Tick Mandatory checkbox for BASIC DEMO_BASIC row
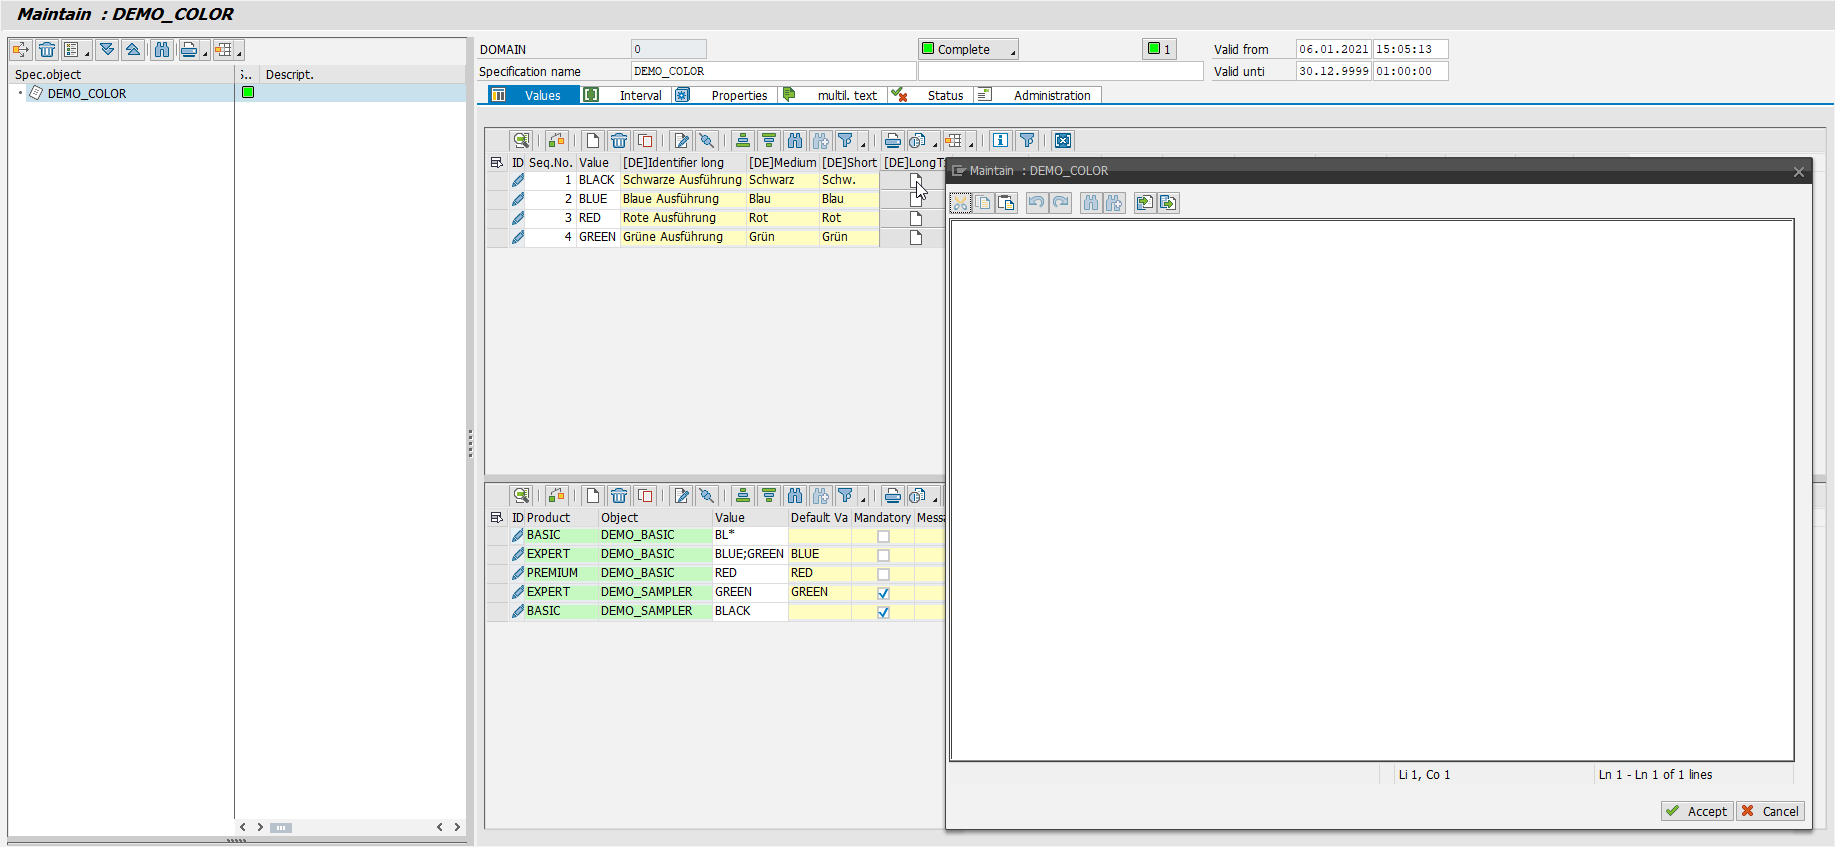The height and width of the screenshot is (847, 1835). 883,536
